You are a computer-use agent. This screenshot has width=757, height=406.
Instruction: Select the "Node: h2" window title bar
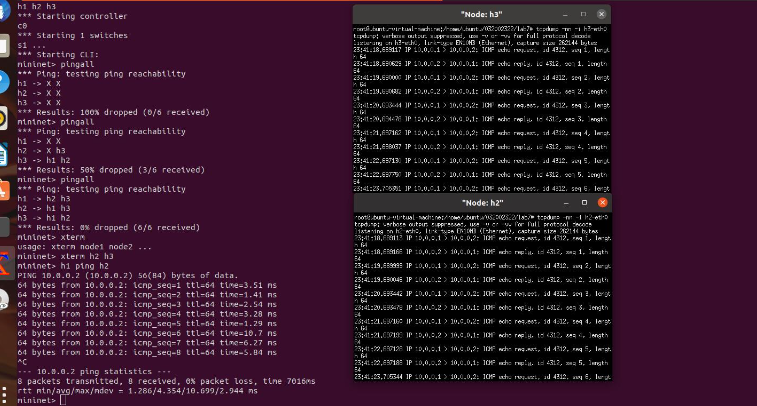[483, 203]
